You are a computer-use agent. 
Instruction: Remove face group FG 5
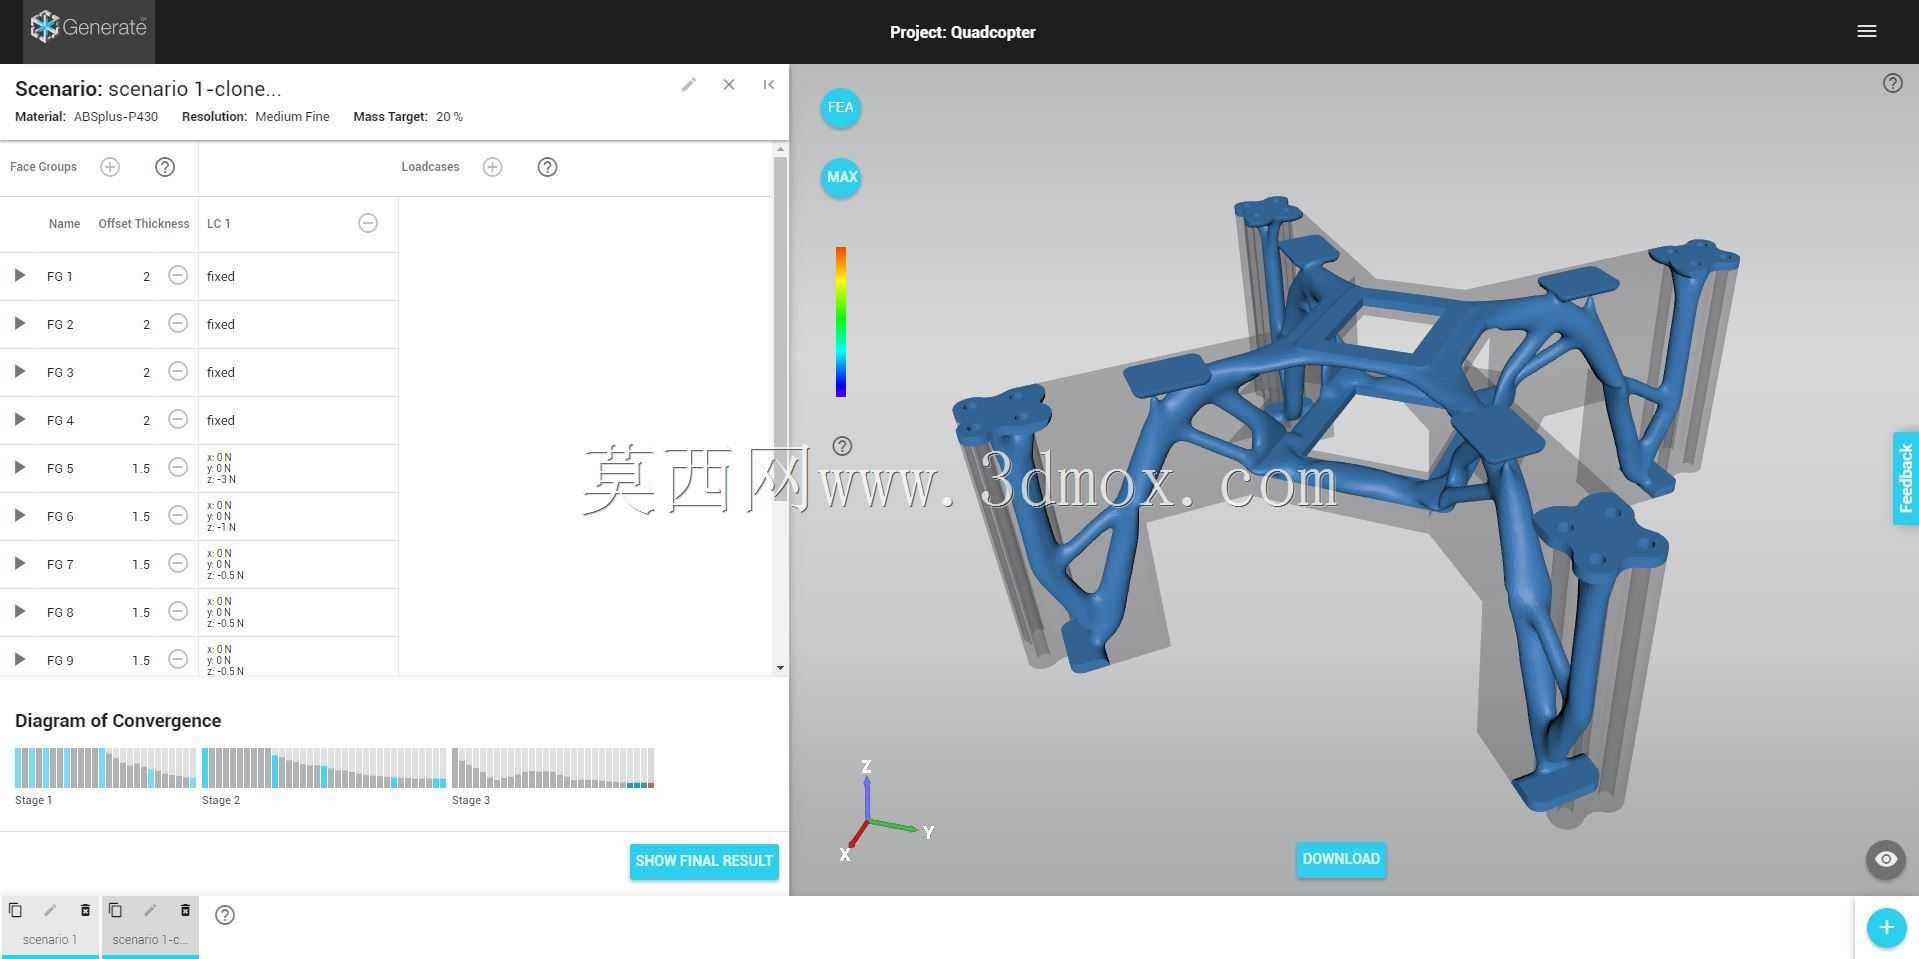178,467
